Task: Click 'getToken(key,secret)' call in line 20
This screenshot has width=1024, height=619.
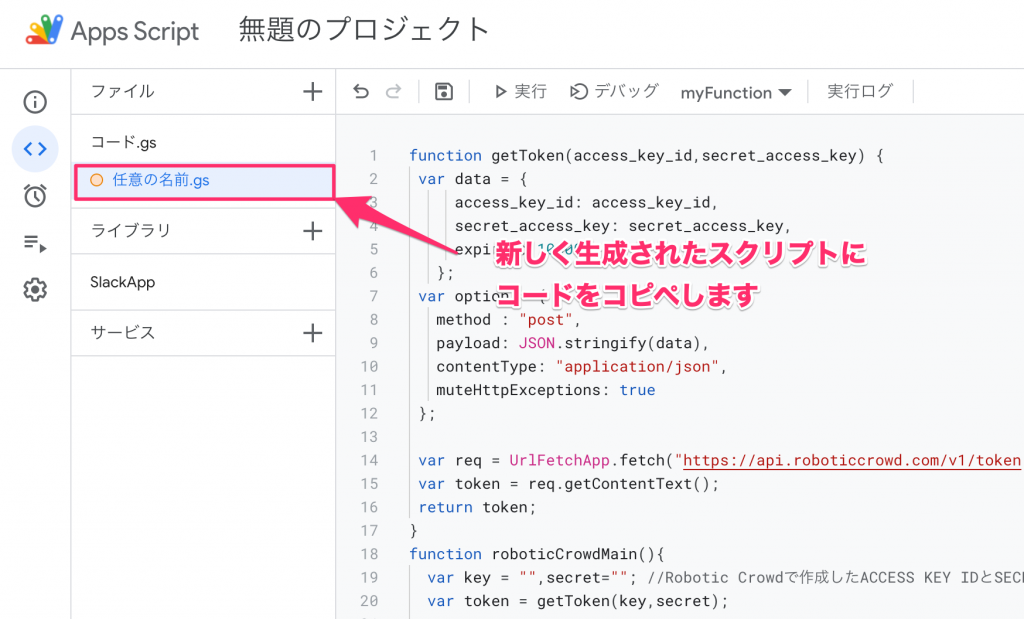Action: [628, 601]
